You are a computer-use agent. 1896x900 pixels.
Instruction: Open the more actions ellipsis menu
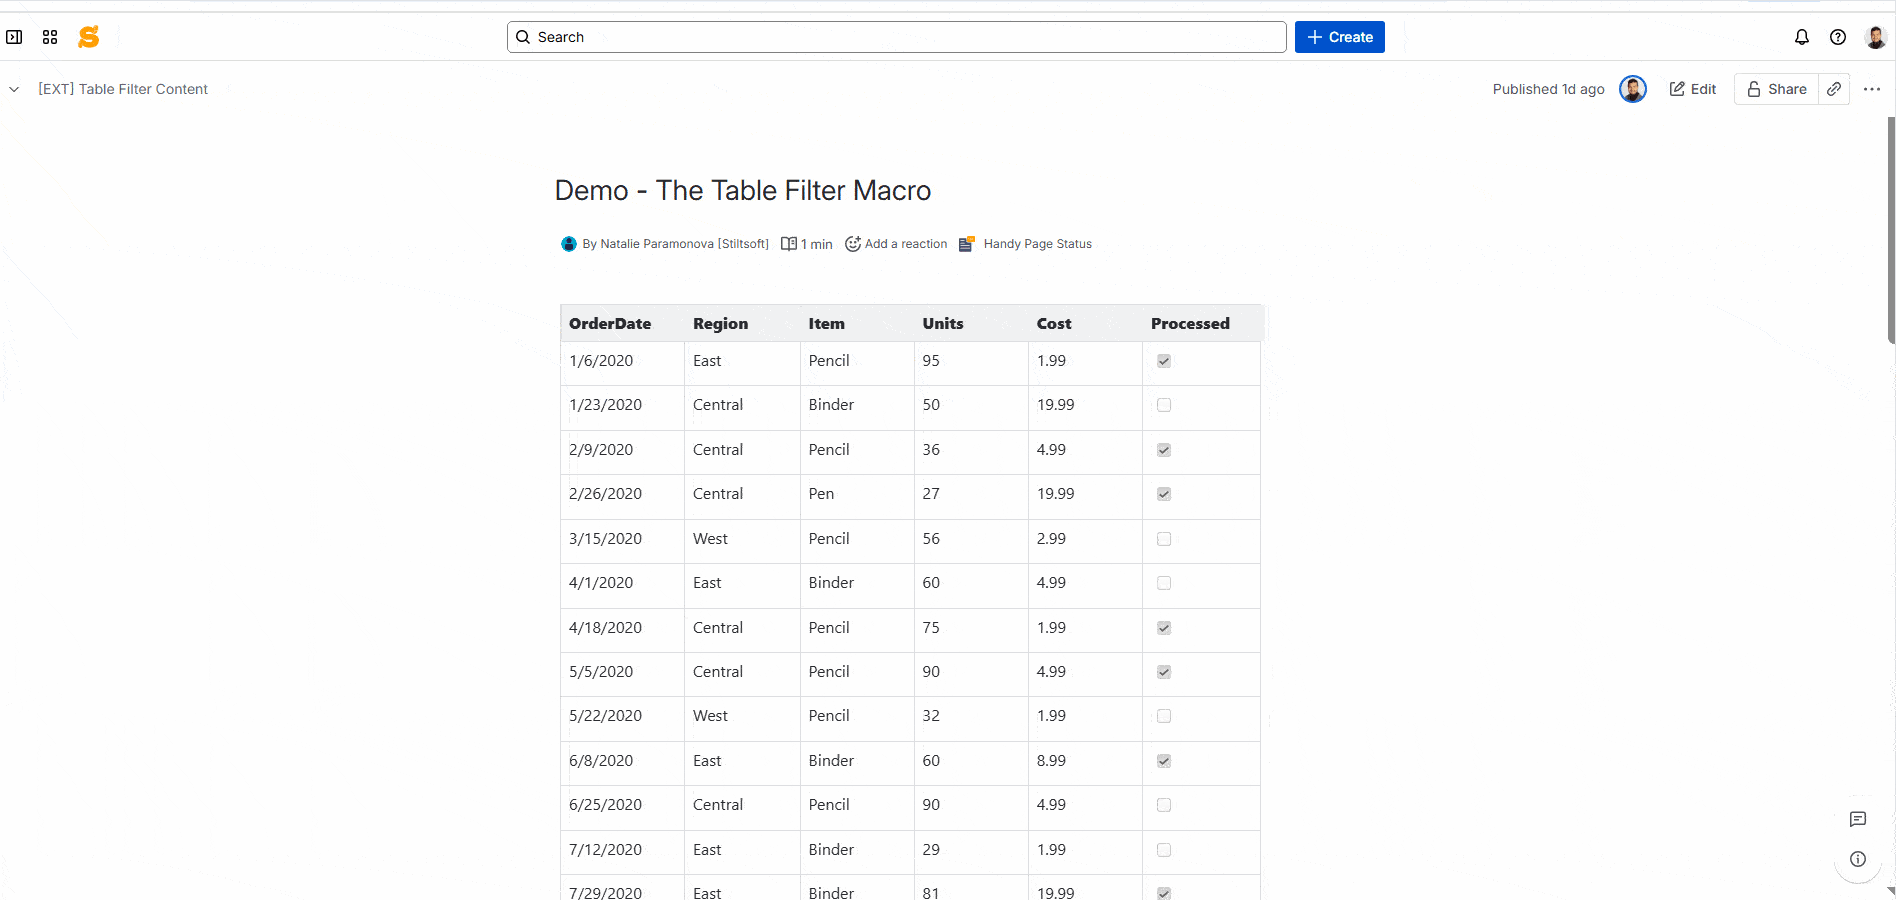[1871, 89]
